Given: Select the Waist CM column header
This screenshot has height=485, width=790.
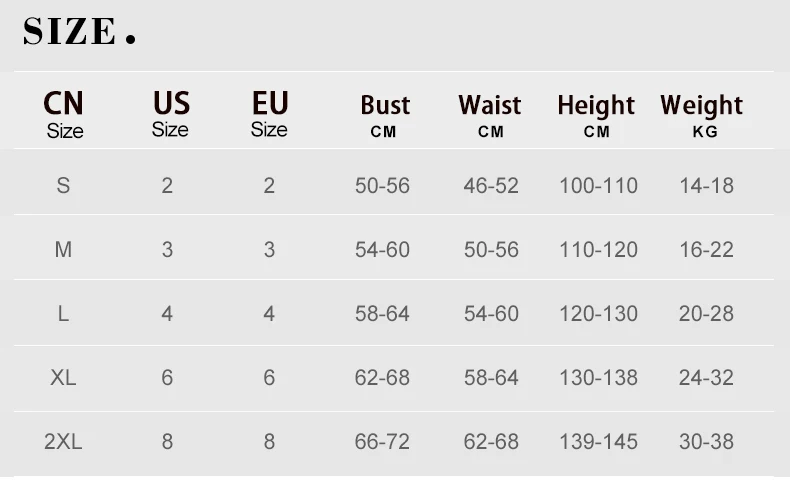Looking at the screenshot, I should coord(490,114).
